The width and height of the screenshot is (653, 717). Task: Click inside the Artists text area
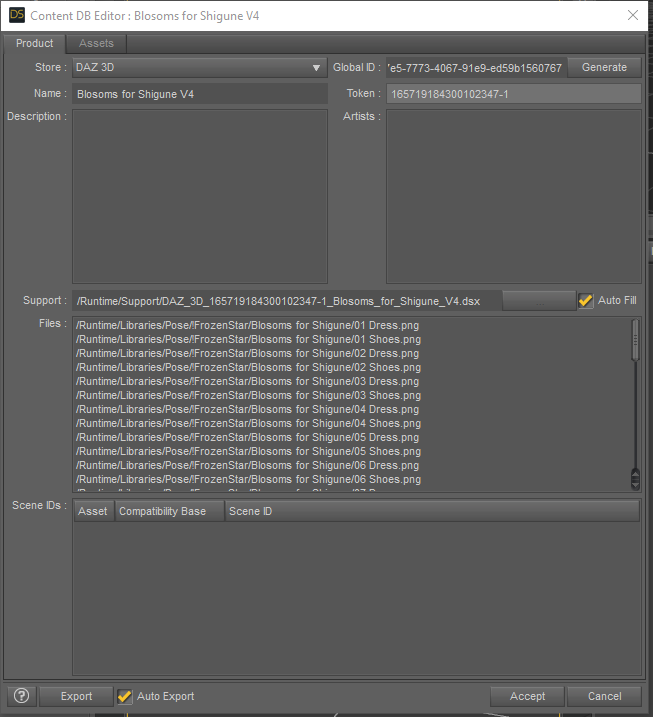tap(514, 196)
